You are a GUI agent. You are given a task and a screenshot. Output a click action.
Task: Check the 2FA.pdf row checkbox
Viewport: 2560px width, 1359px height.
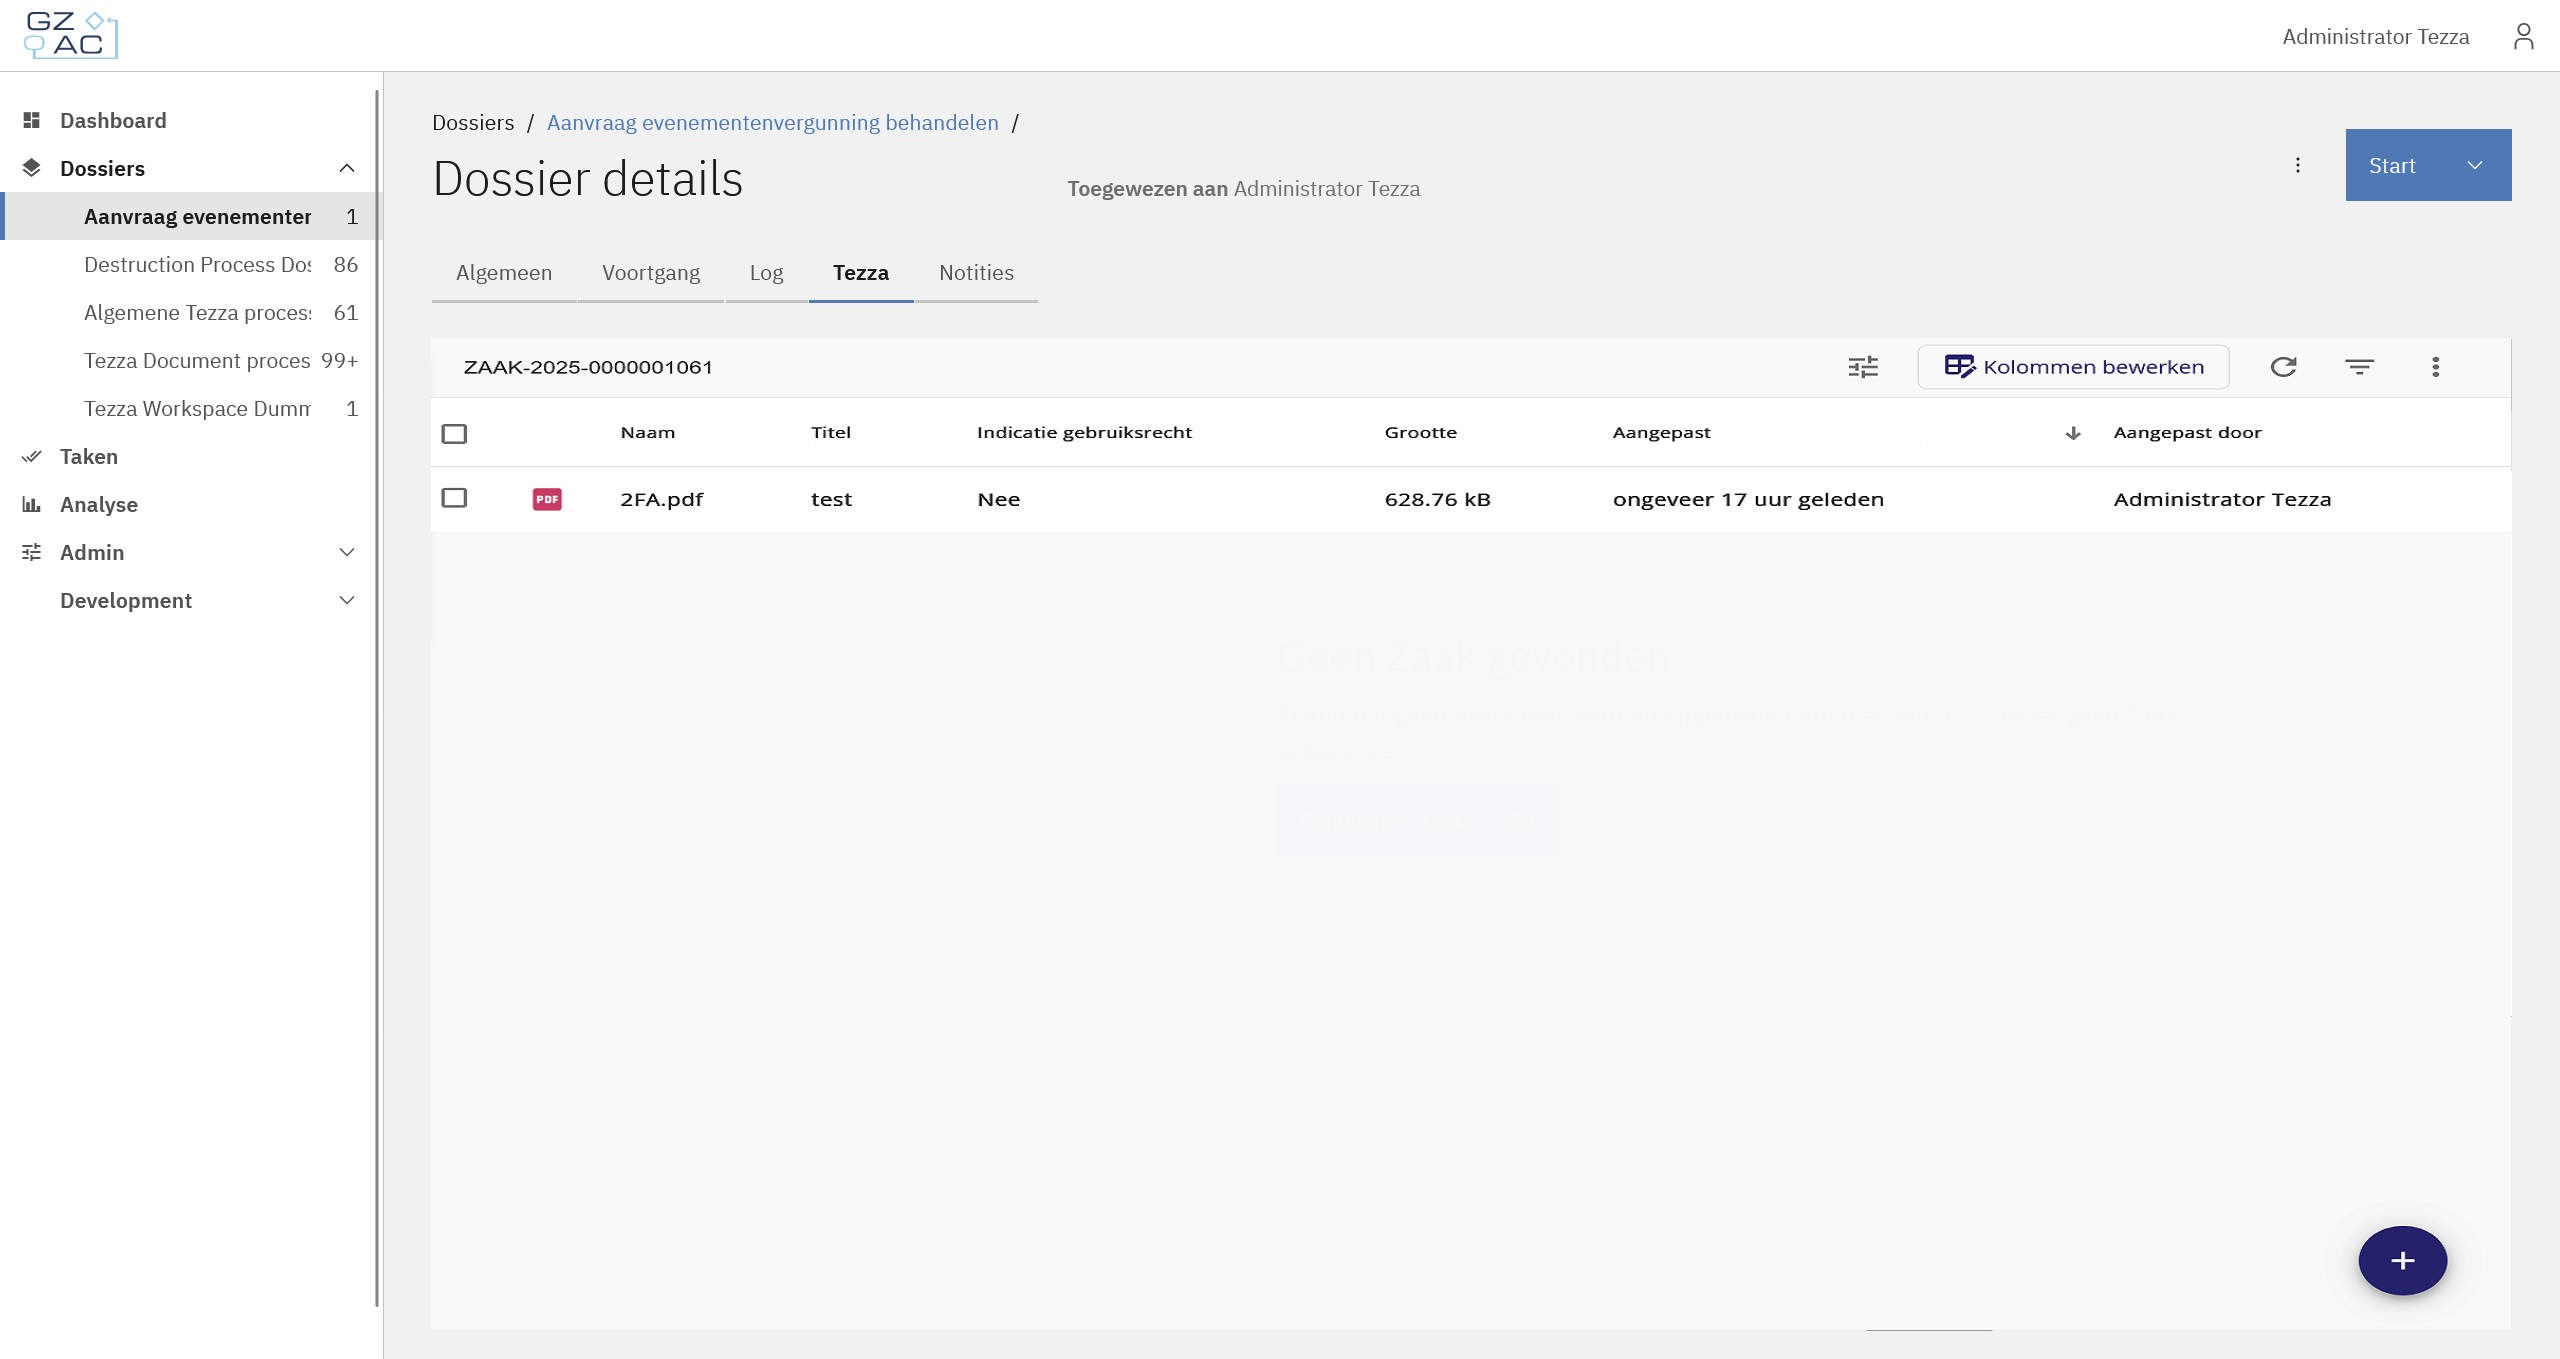pyautogui.click(x=454, y=498)
